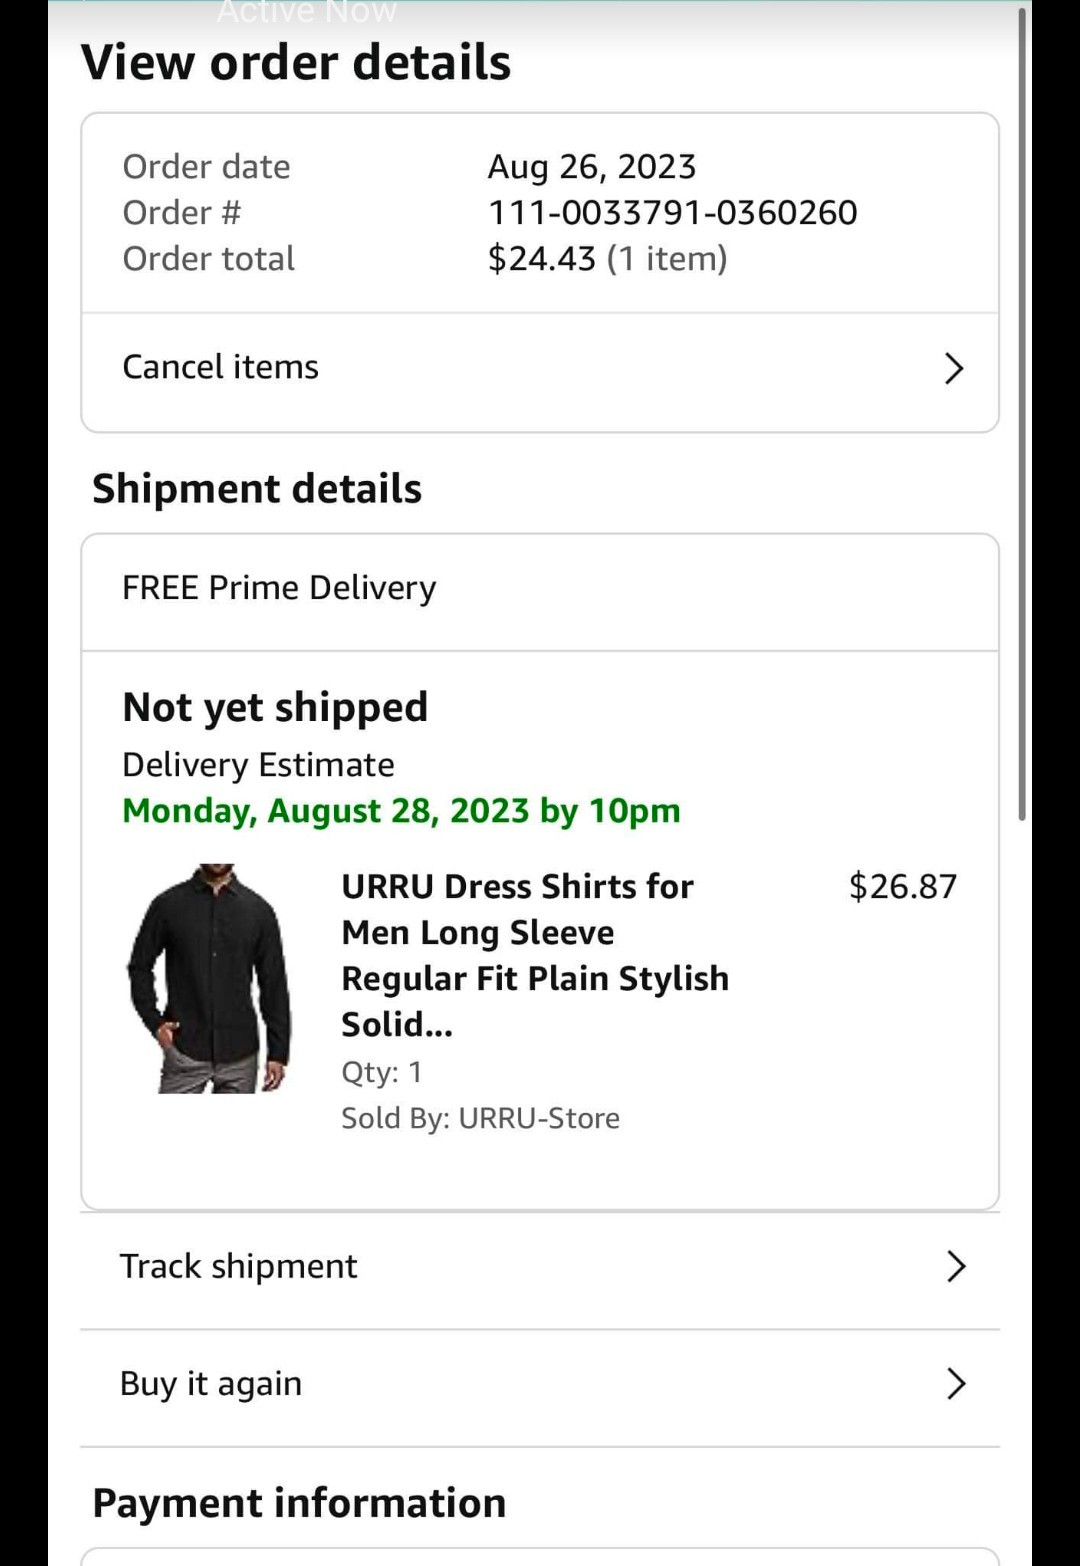Click the $26.87 item price
Image resolution: width=1080 pixels, height=1566 pixels.
902,886
